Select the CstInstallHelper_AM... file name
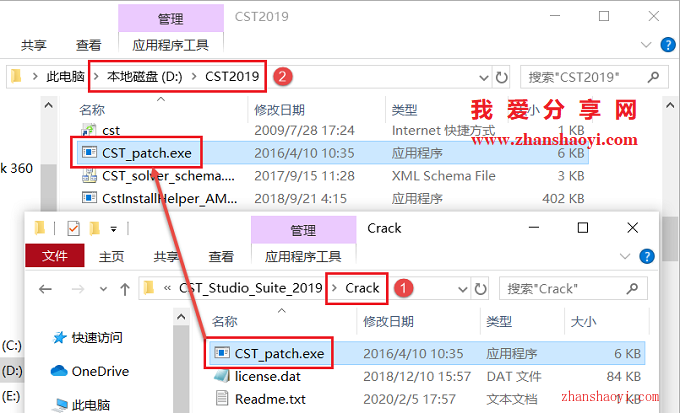 pyautogui.click(x=170, y=198)
